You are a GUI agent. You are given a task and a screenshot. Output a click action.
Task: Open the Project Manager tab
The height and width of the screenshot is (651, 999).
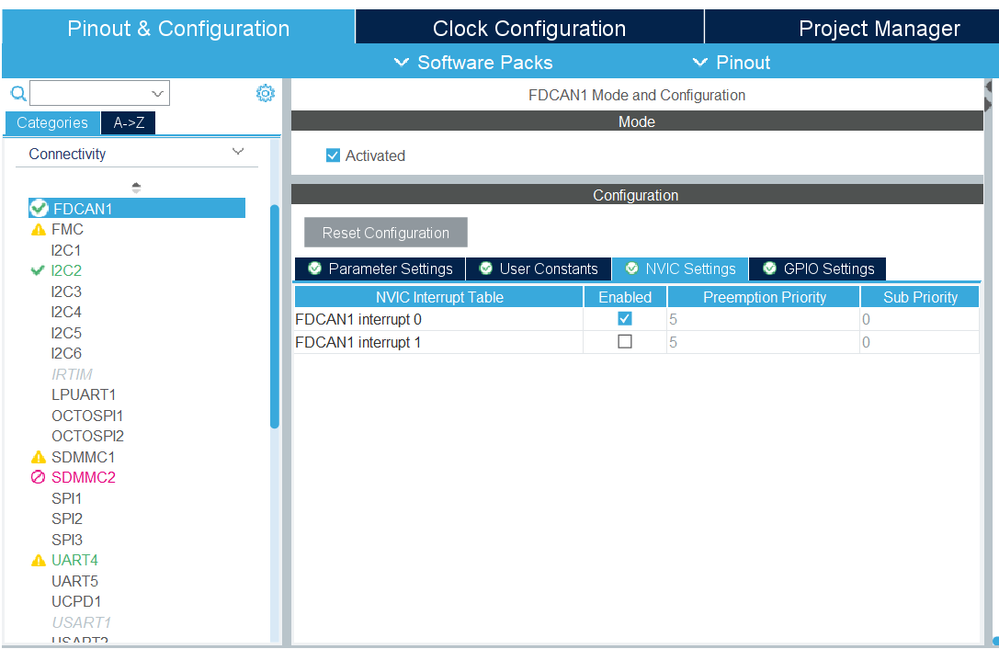[x=879, y=28]
